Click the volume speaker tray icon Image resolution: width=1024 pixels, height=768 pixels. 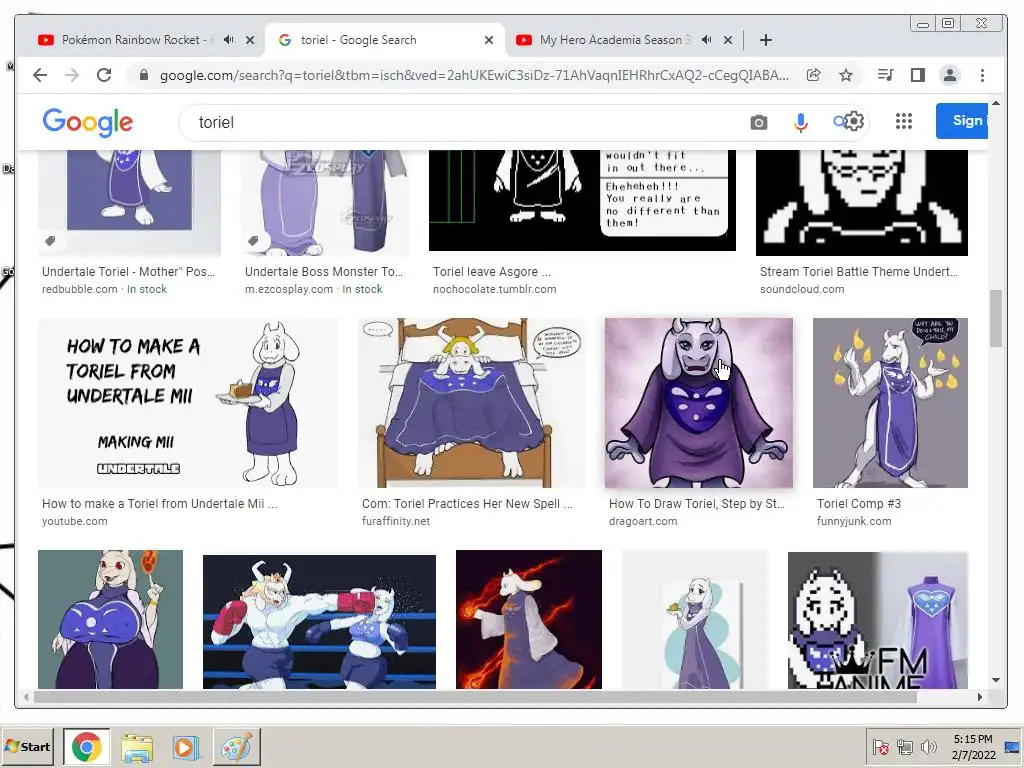pos(927,746)
